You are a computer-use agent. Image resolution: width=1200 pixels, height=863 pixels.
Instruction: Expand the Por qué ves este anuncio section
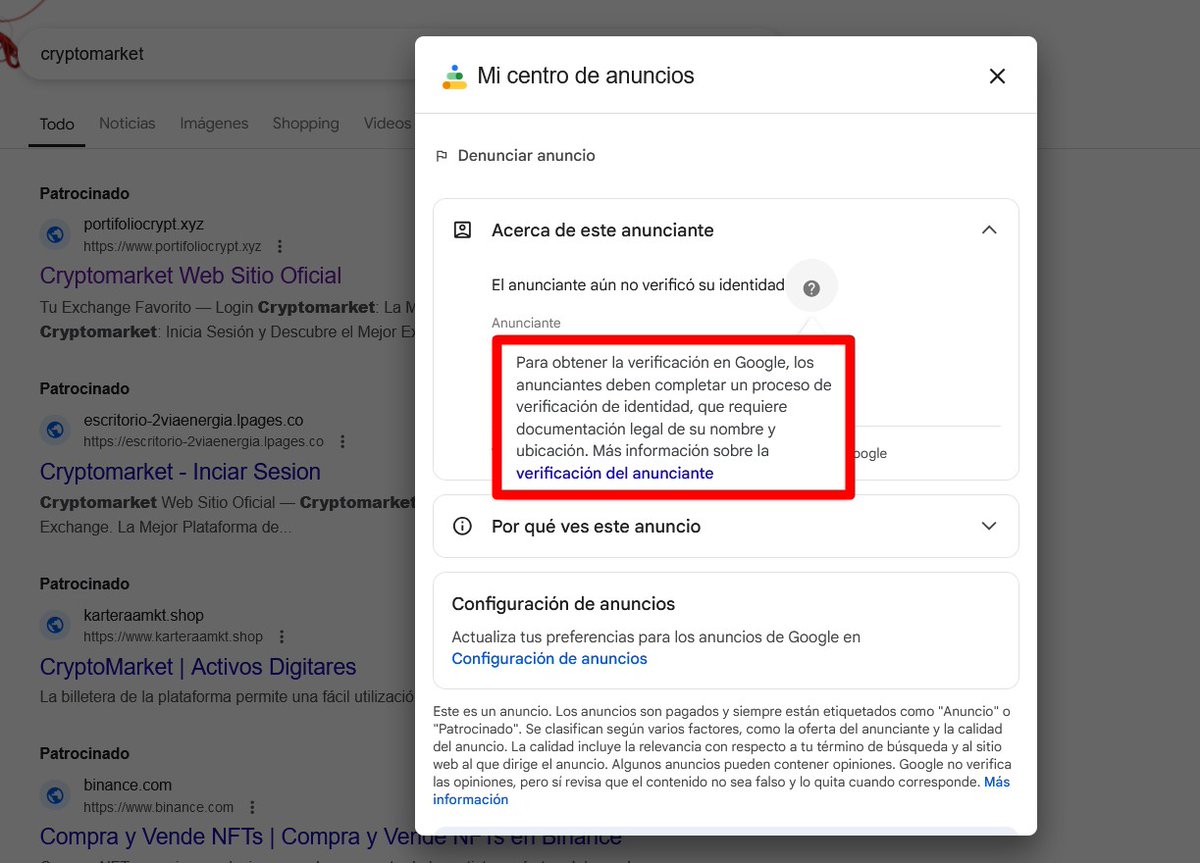[989, 526]
